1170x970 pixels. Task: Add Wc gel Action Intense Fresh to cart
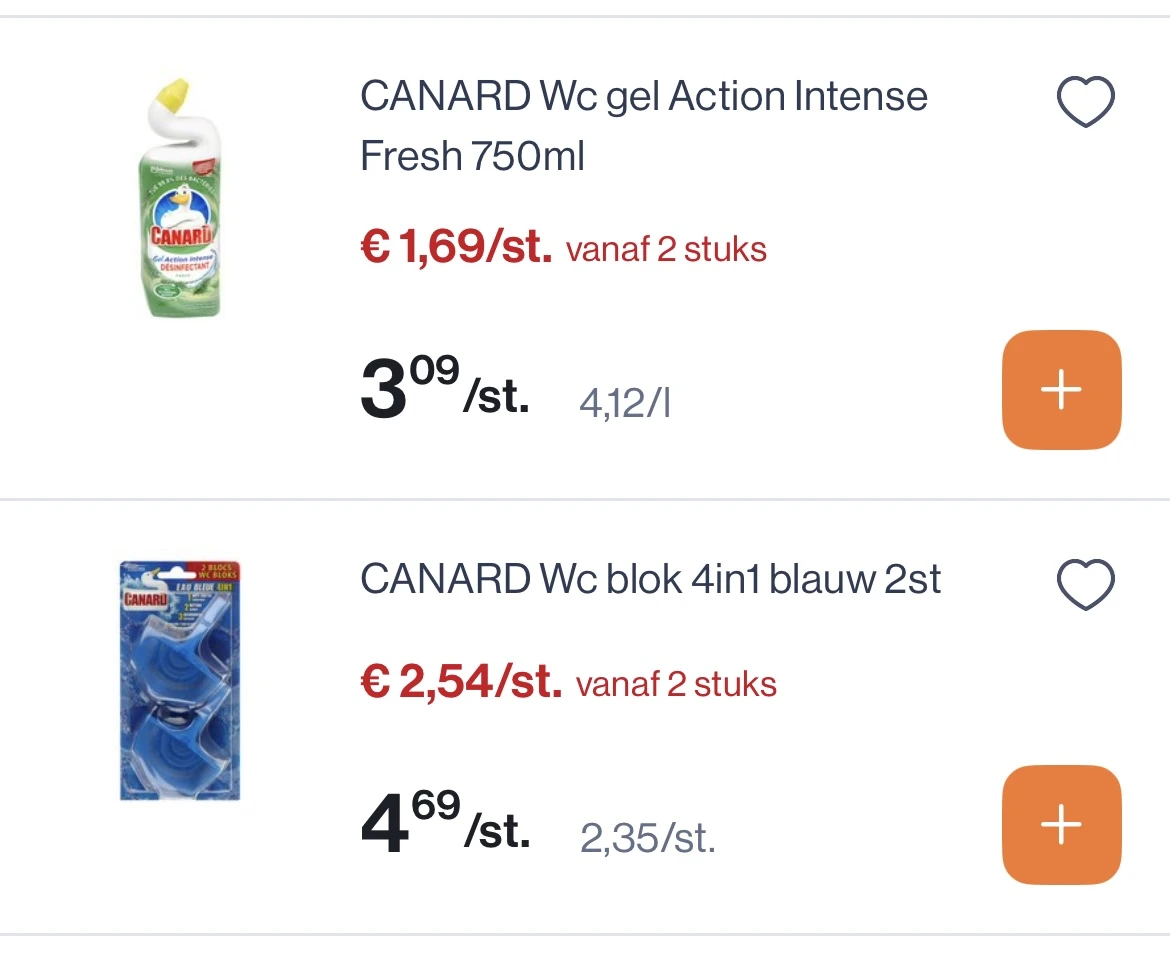point(1061,389)
